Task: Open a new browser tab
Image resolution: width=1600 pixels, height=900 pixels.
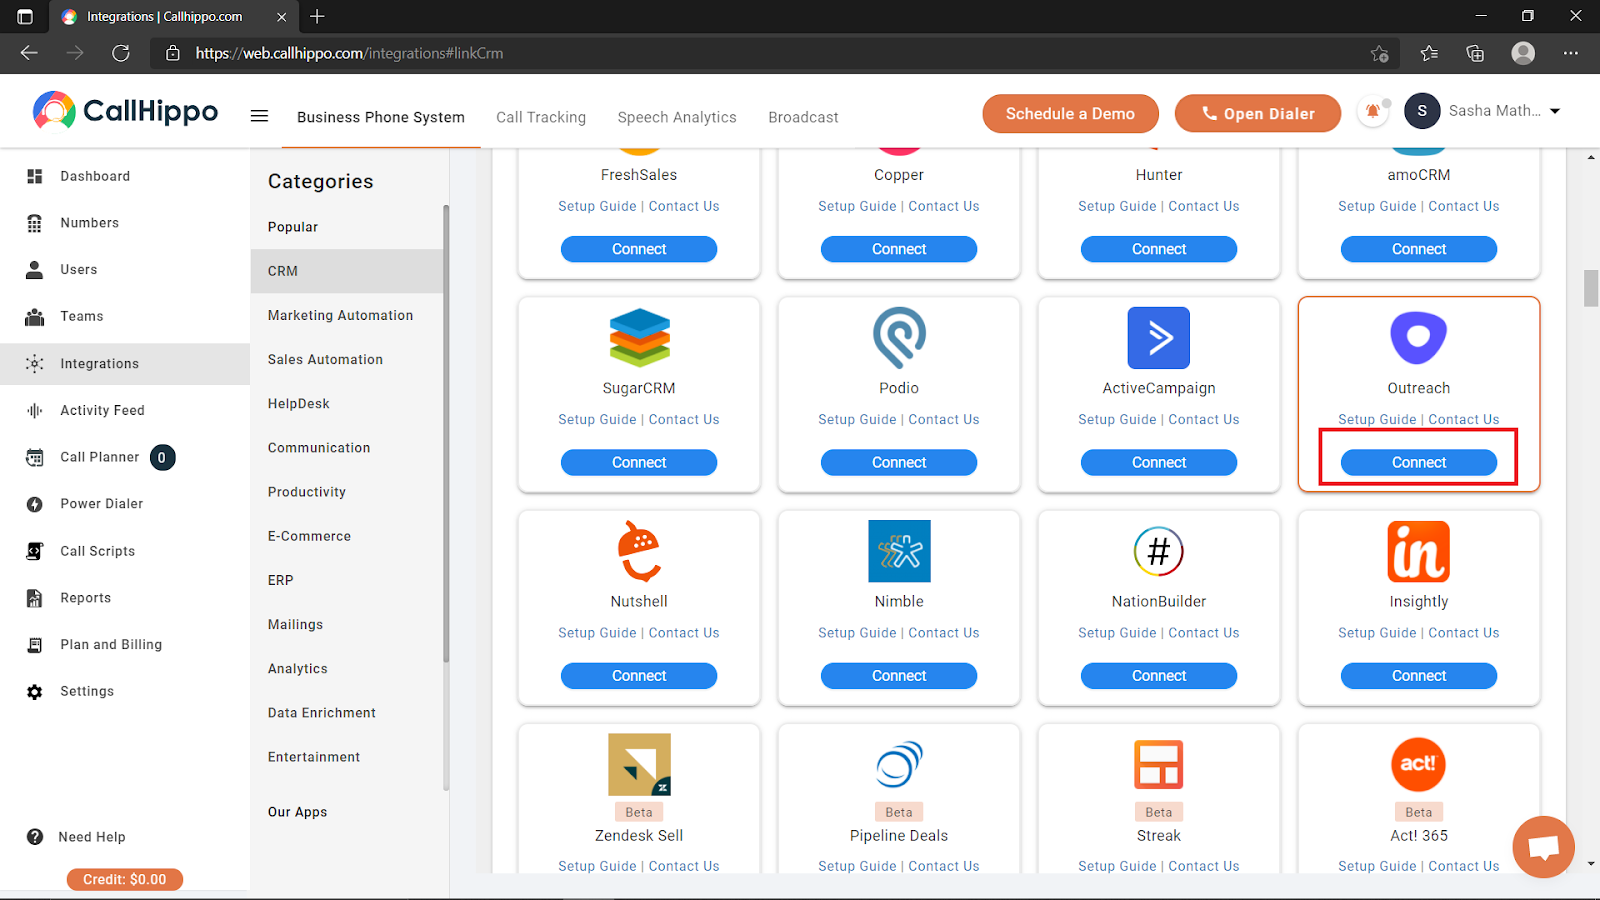Action: click(317, 16)
